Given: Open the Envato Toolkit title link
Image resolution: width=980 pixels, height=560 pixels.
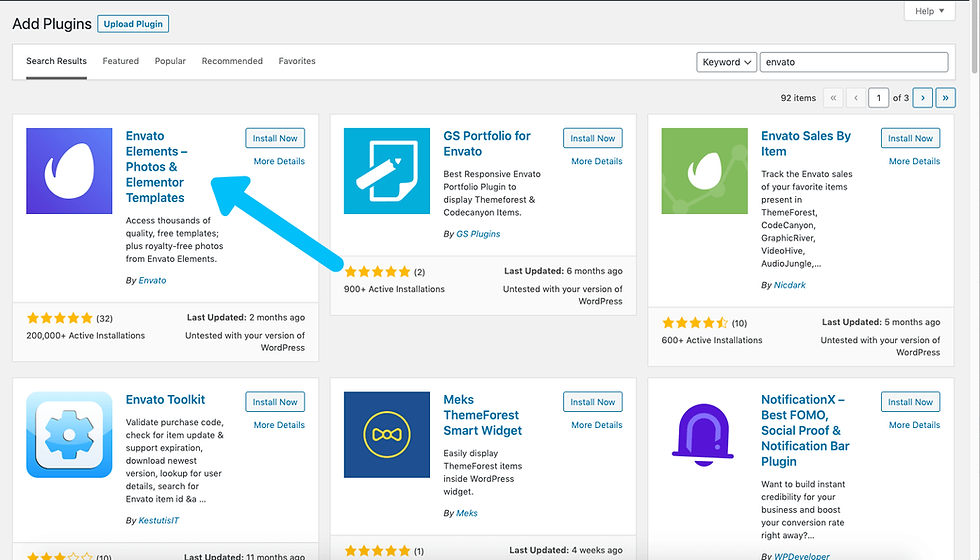Looking at the screenshot, I should pyautogui.click(x=165, y=399).
